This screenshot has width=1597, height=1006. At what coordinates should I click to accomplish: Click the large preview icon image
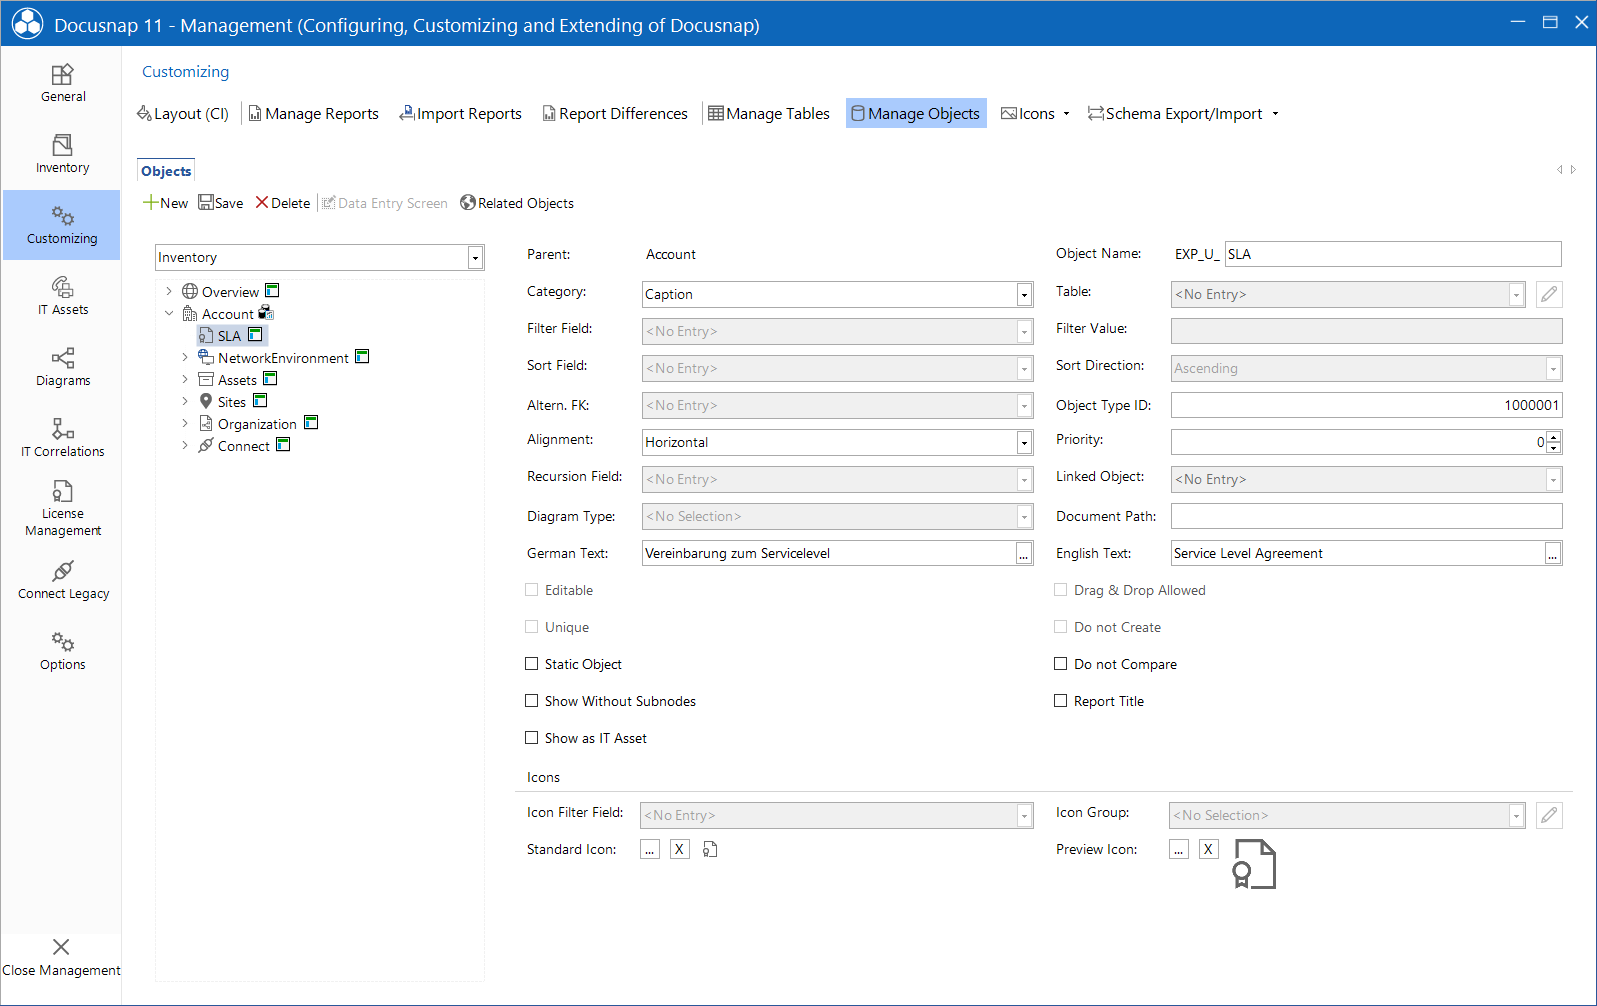pos(1254,864)
